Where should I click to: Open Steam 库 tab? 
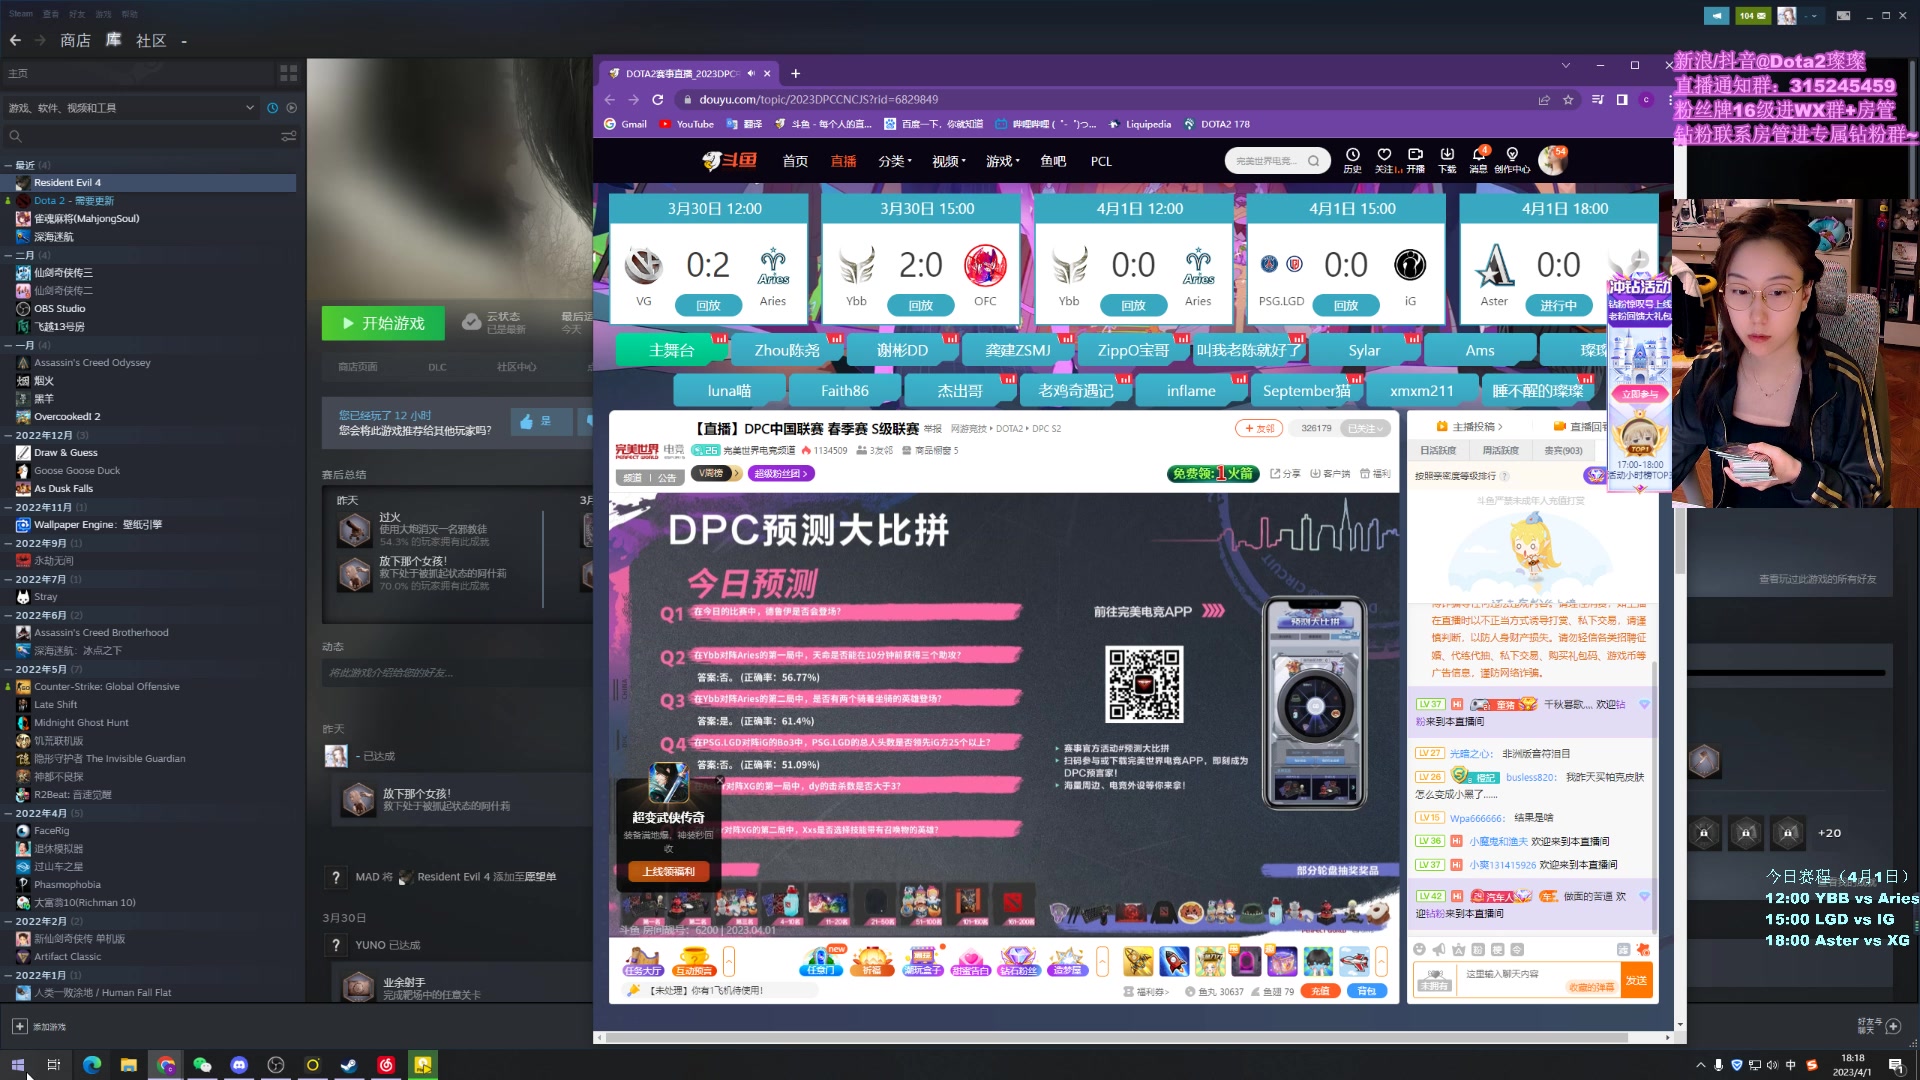[x=113, y=40]
